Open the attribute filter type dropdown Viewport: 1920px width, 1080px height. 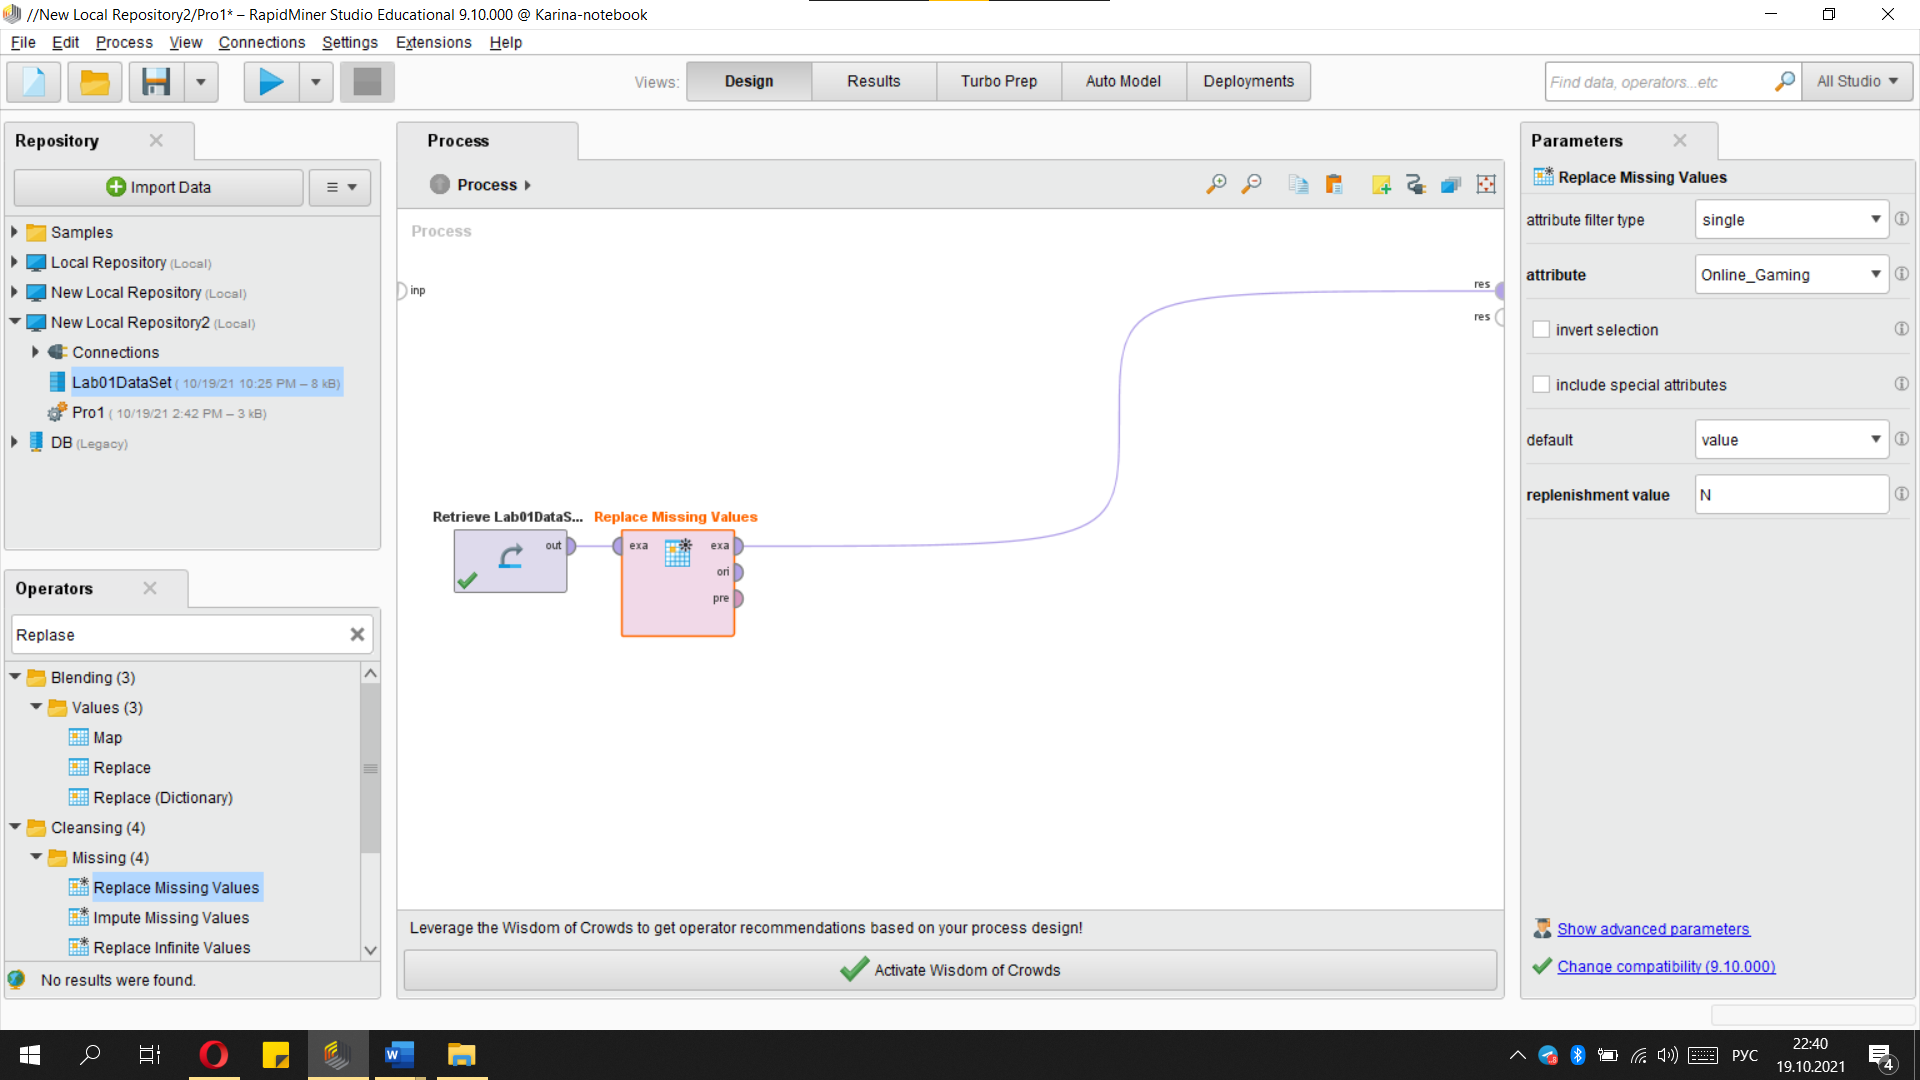(1791, 220)
